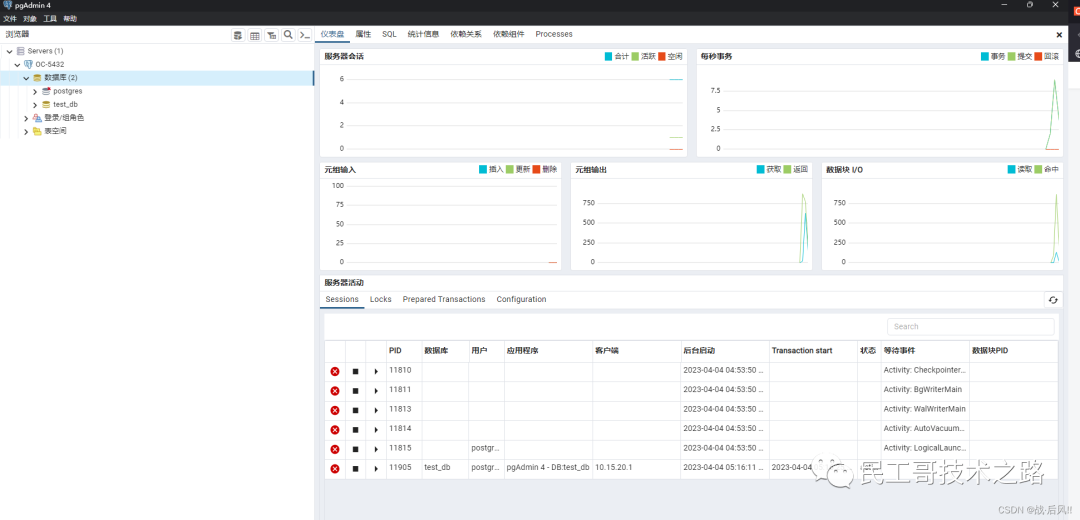Terminate session with PID 11814
The height and width of the screenshot is (520, 1080).
pyautogui.click(x=335, y=430)
